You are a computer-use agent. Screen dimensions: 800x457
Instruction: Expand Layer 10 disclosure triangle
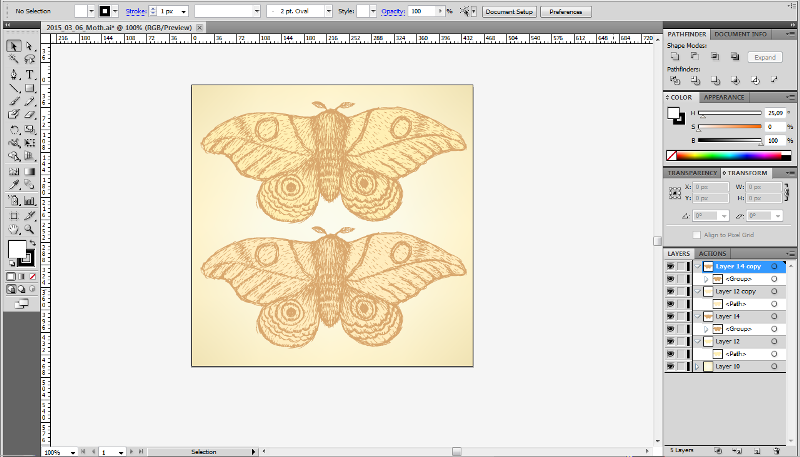click(x=697, y=366)
